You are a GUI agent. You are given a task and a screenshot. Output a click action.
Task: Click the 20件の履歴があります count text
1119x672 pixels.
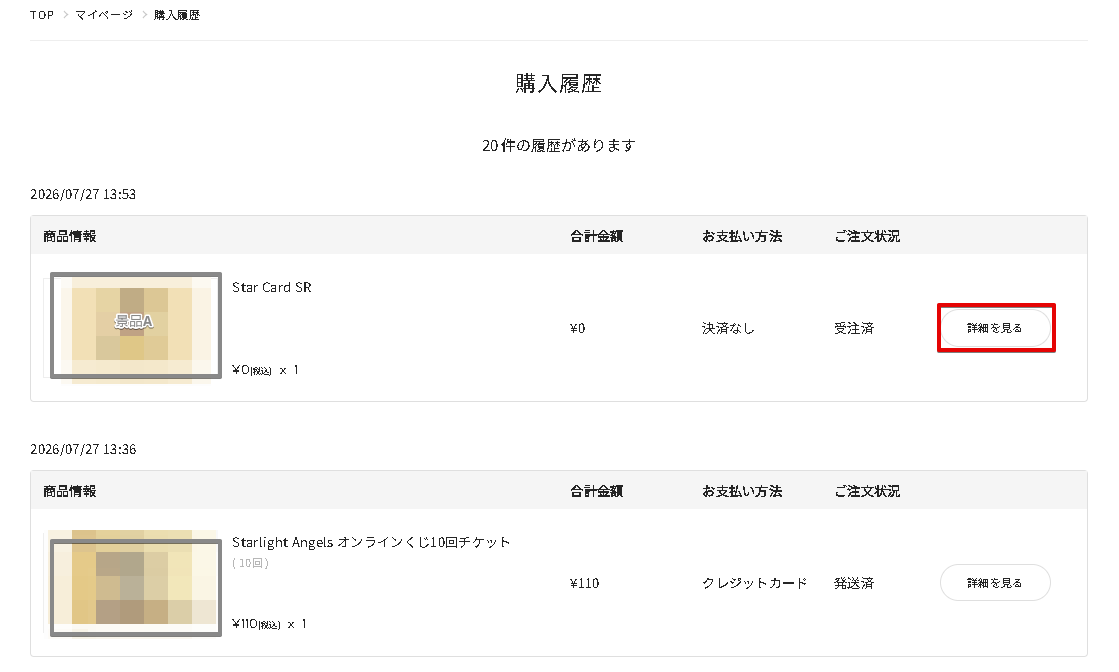(559, 146)
